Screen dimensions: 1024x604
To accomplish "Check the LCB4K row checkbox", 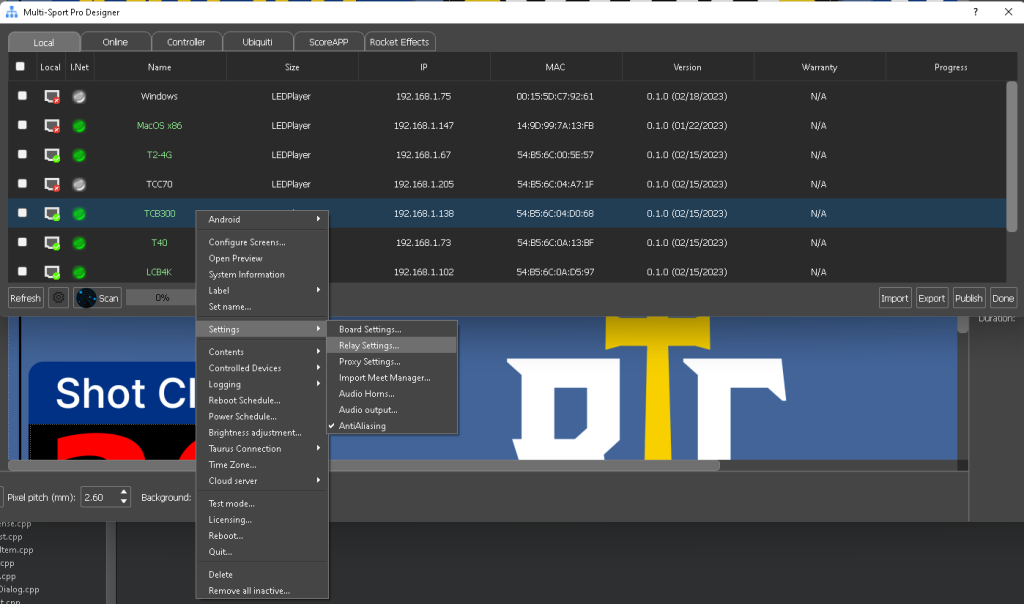I will 22,270.
